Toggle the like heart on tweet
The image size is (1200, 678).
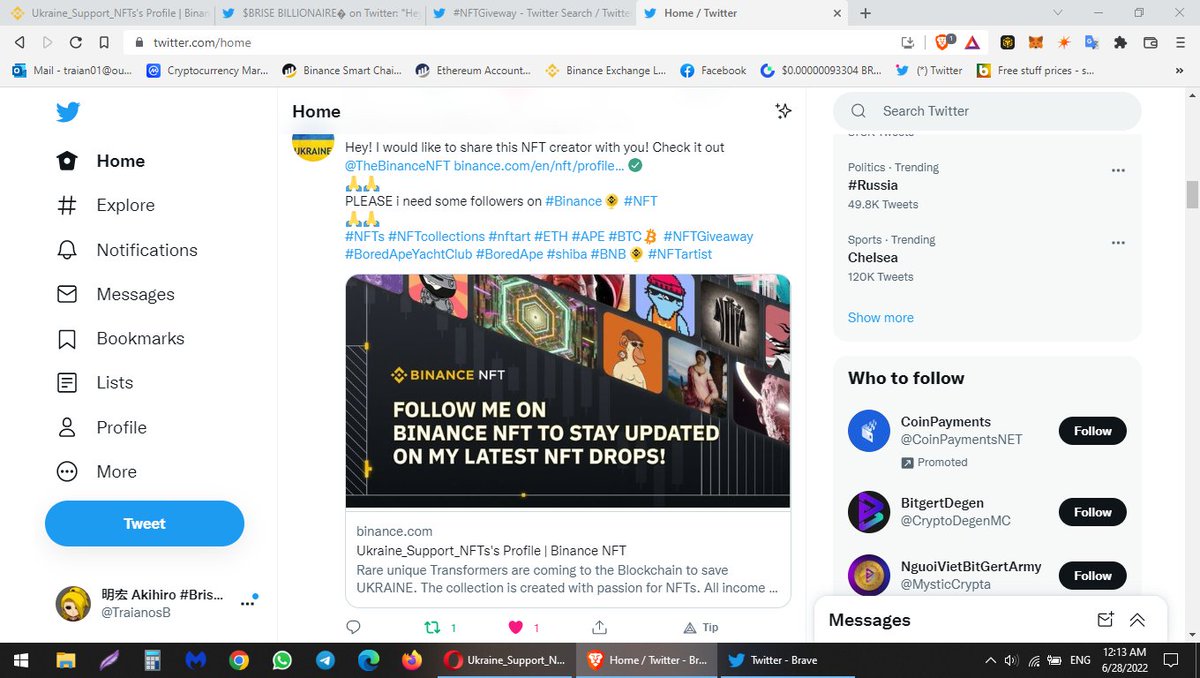click(516, 627)
